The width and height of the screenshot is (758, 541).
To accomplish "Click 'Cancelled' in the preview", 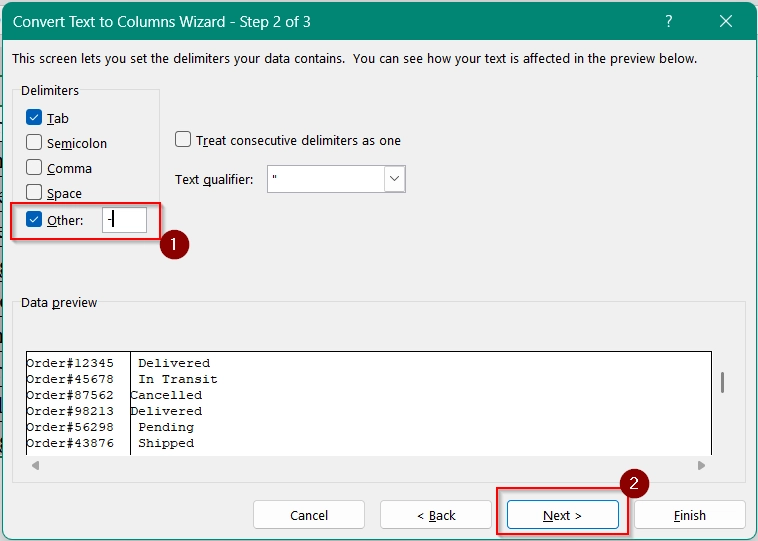I will pyautogui.click(x=166, y=395).
